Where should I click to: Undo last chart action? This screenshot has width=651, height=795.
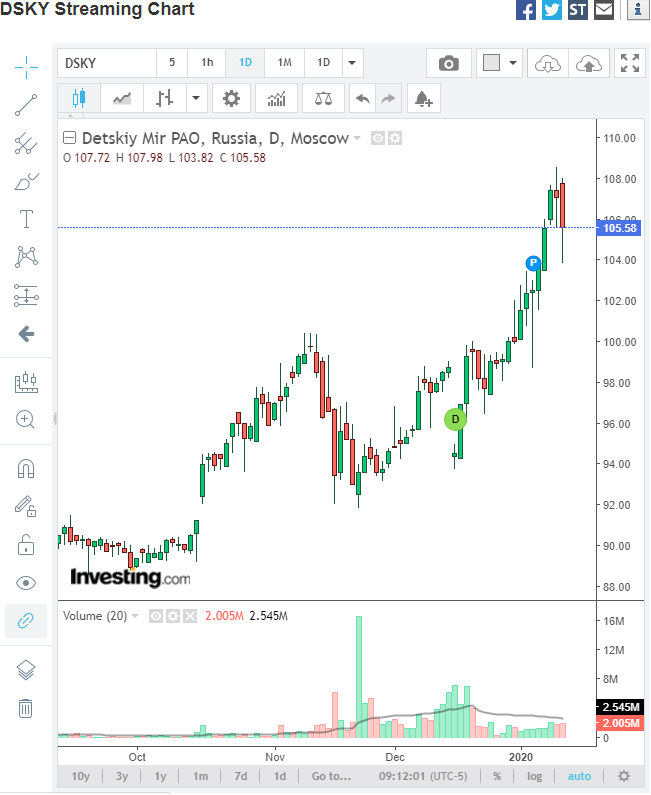(x=363, y=98)
